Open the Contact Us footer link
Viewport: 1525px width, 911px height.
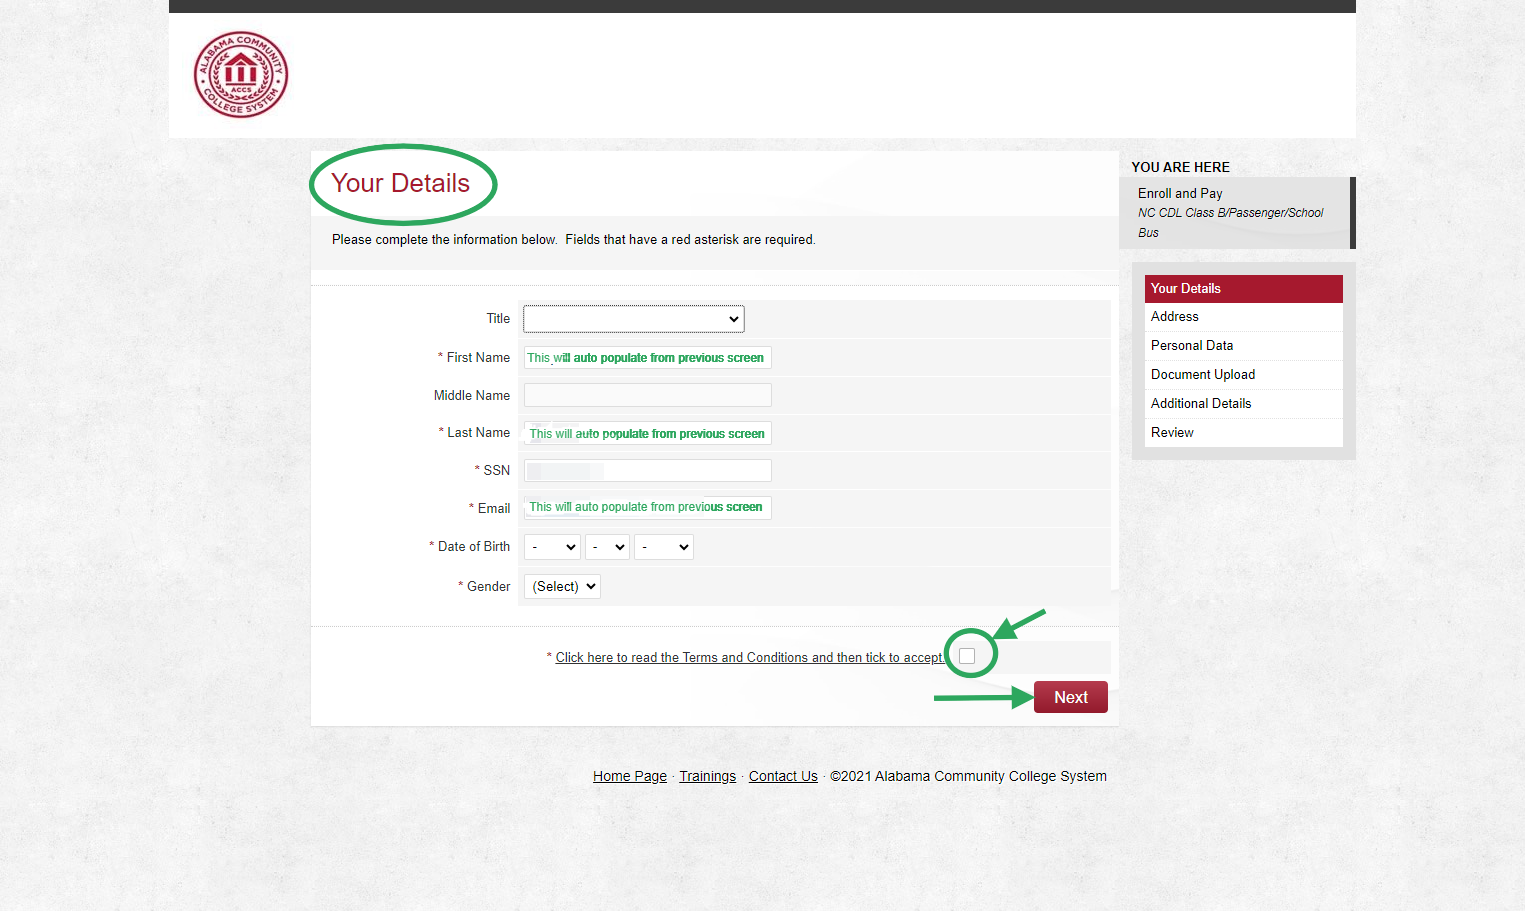pos(783,776)
